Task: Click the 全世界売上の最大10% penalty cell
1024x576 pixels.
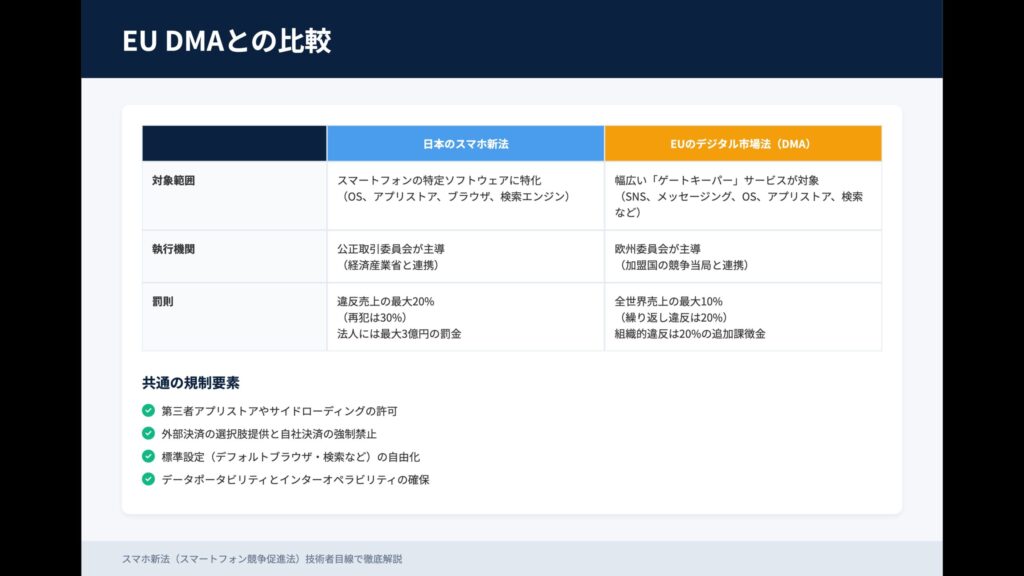Action: pyautogui.click(x=742, y=317)
